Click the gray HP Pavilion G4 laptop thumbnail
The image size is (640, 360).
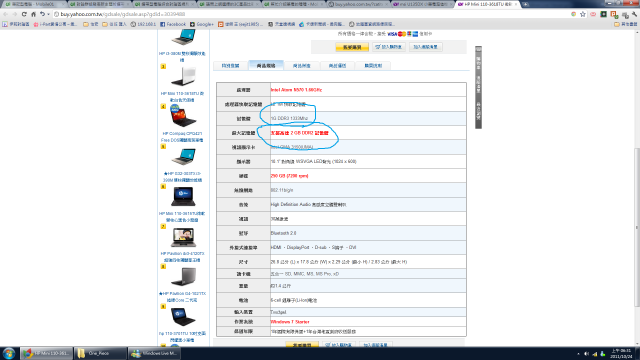(183, 277)
